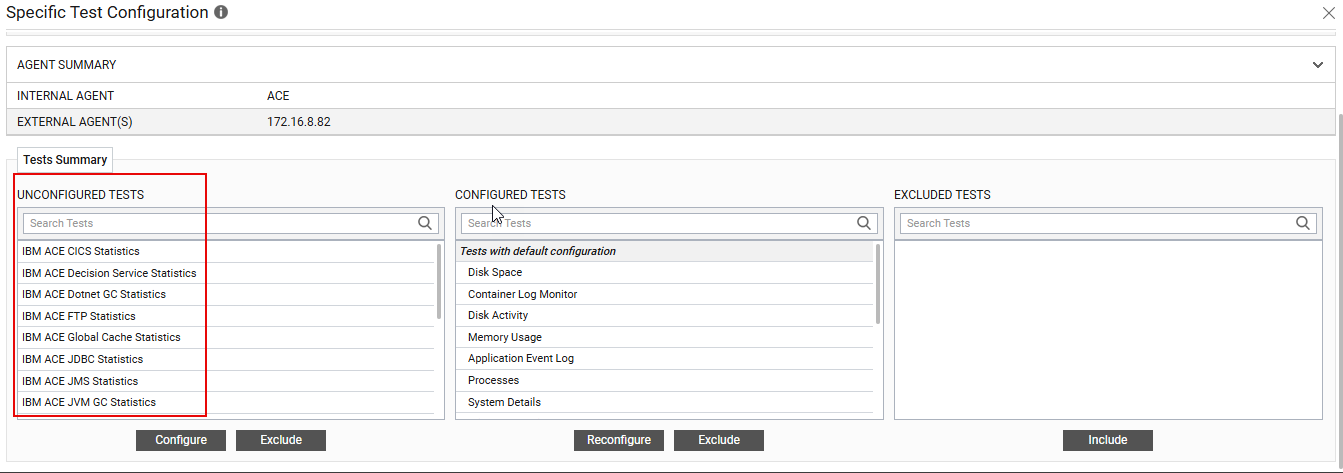This screenshot has width=1343, height=473.
Task: Choose IBM ACE Global Cache Statistics
Action: click(x=101, y=337)
